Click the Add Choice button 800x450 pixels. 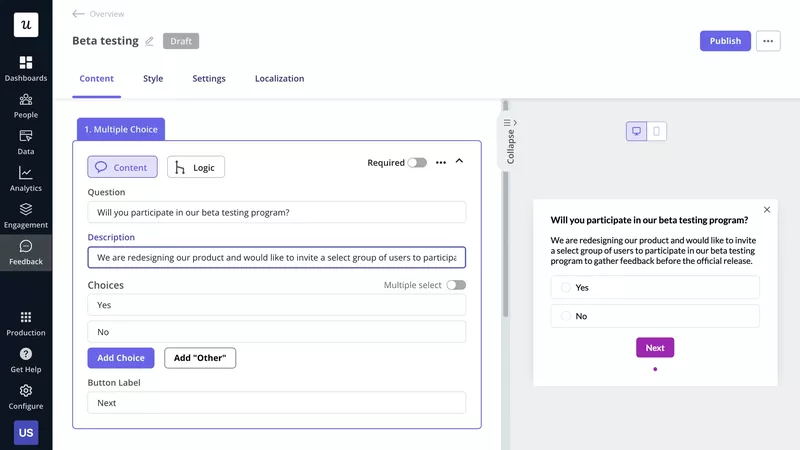tap(121, 358)
